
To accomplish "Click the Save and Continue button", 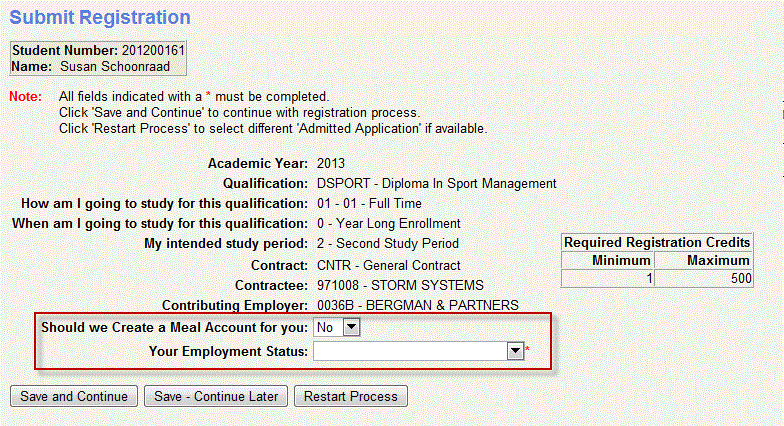I will (x=74, y=396).
